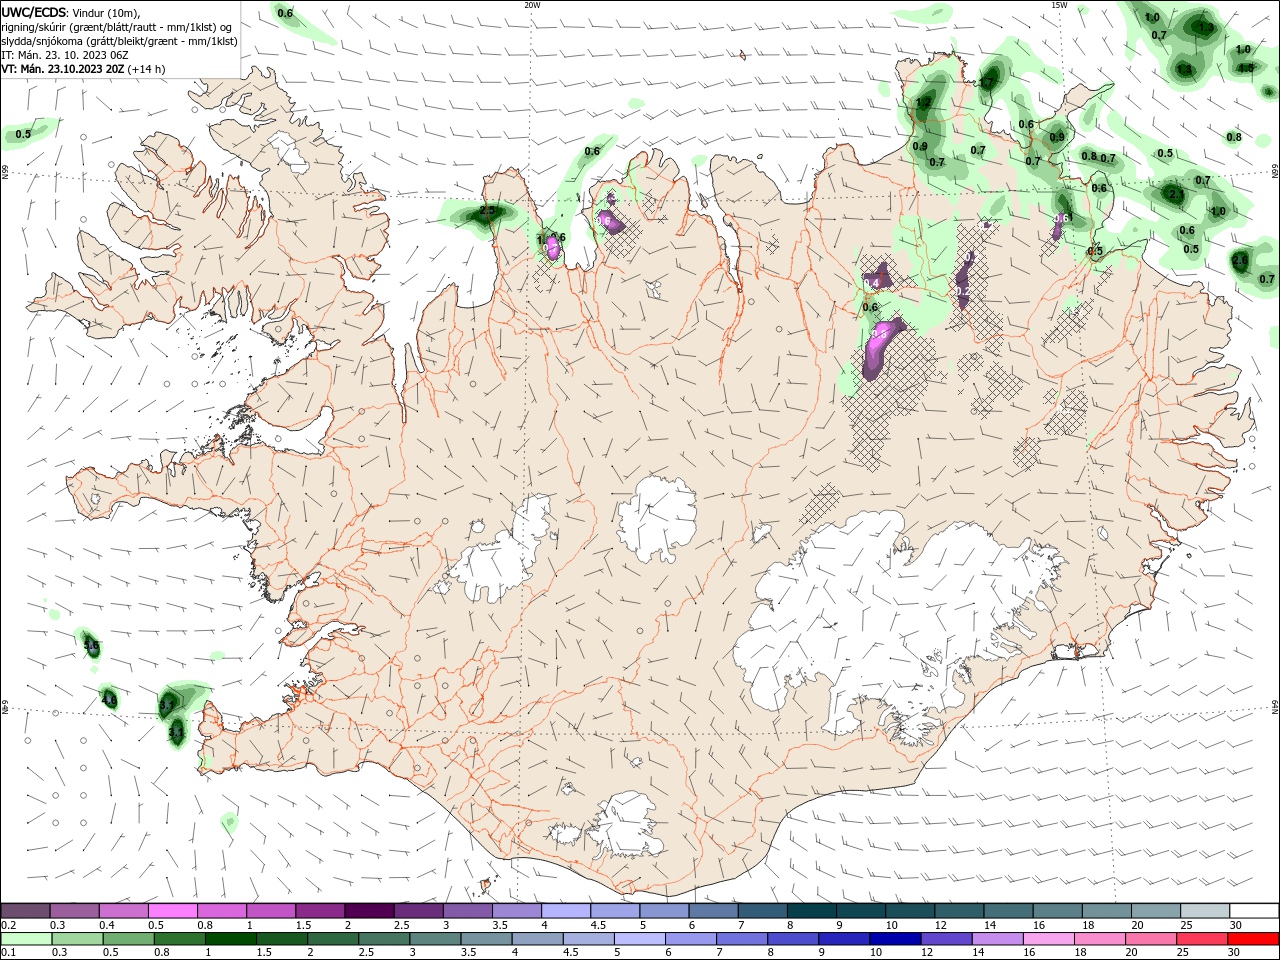Image resolution: width=1280 pixels, height=960 pixels.
Task: Click the Hofsjökull glacier in central Iceland
Action: [657, 518]
